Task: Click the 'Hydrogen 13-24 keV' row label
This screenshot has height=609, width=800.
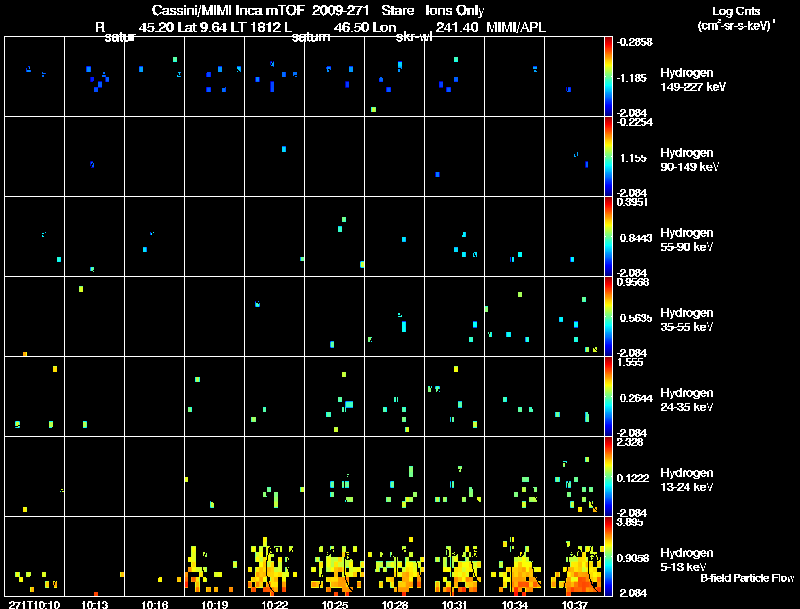Action: 687,480
